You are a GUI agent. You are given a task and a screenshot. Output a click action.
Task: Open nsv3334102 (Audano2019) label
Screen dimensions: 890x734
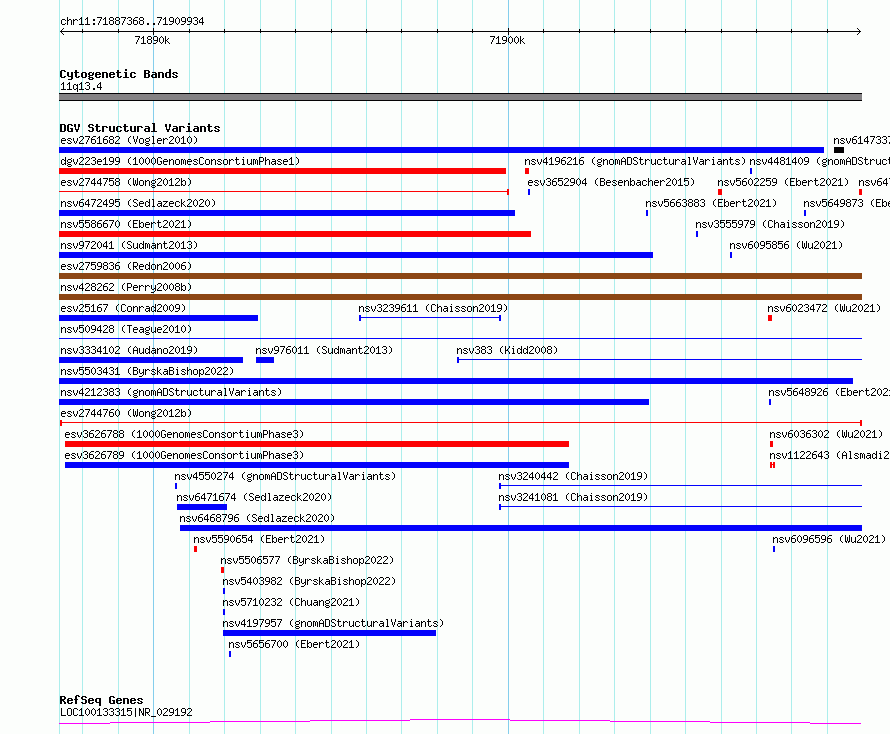[x=129, y=350]
